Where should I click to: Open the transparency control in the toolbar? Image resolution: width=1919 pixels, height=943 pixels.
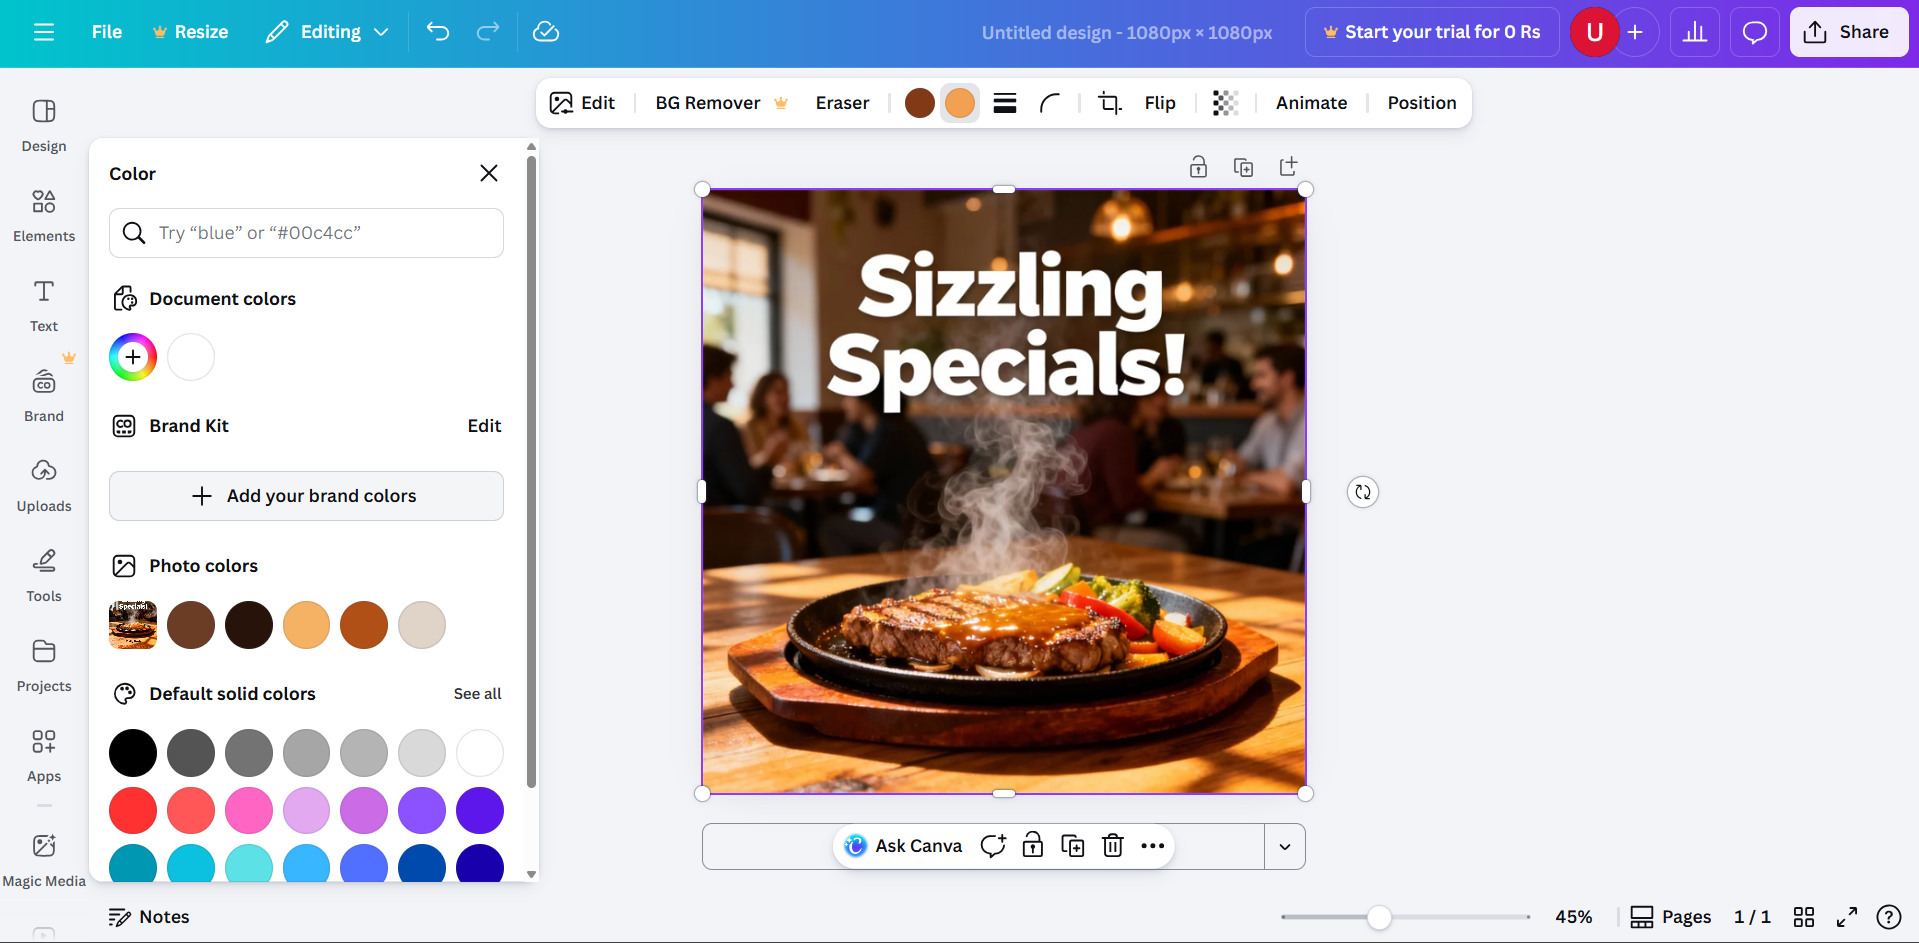click(1225, 102)
